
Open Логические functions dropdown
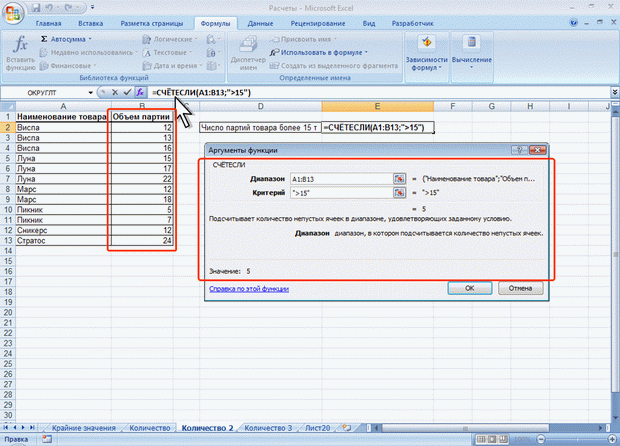(x=170, y=39)
